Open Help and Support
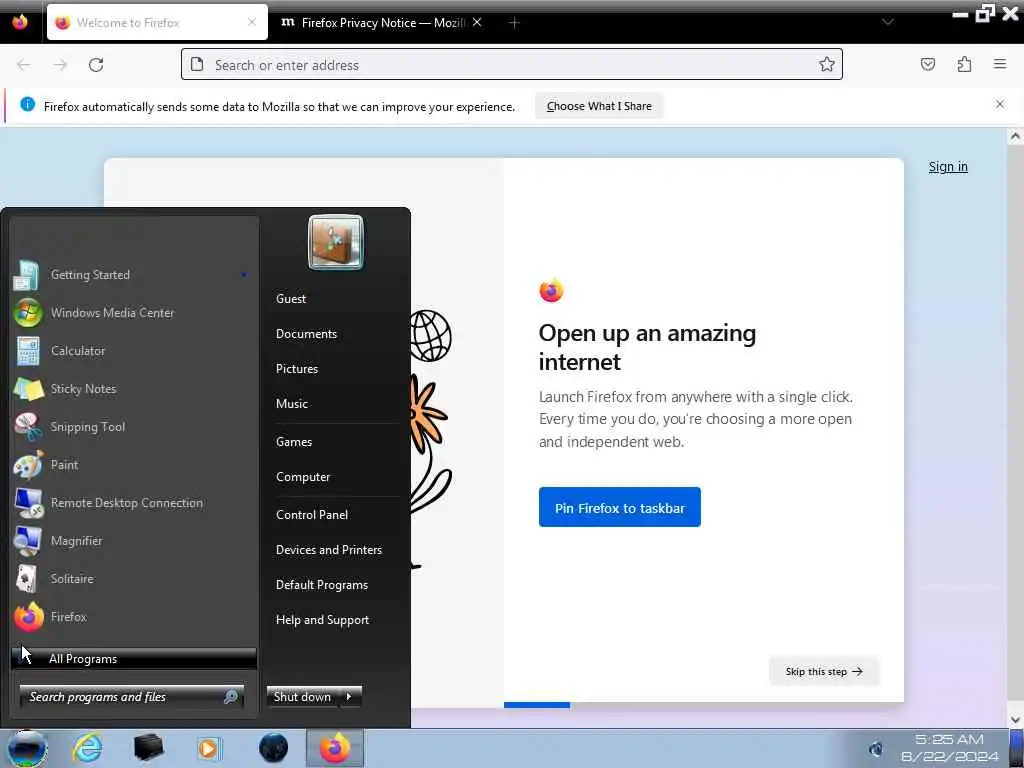This screenshot has height=768, width=1024. click(x=322, y=620)
